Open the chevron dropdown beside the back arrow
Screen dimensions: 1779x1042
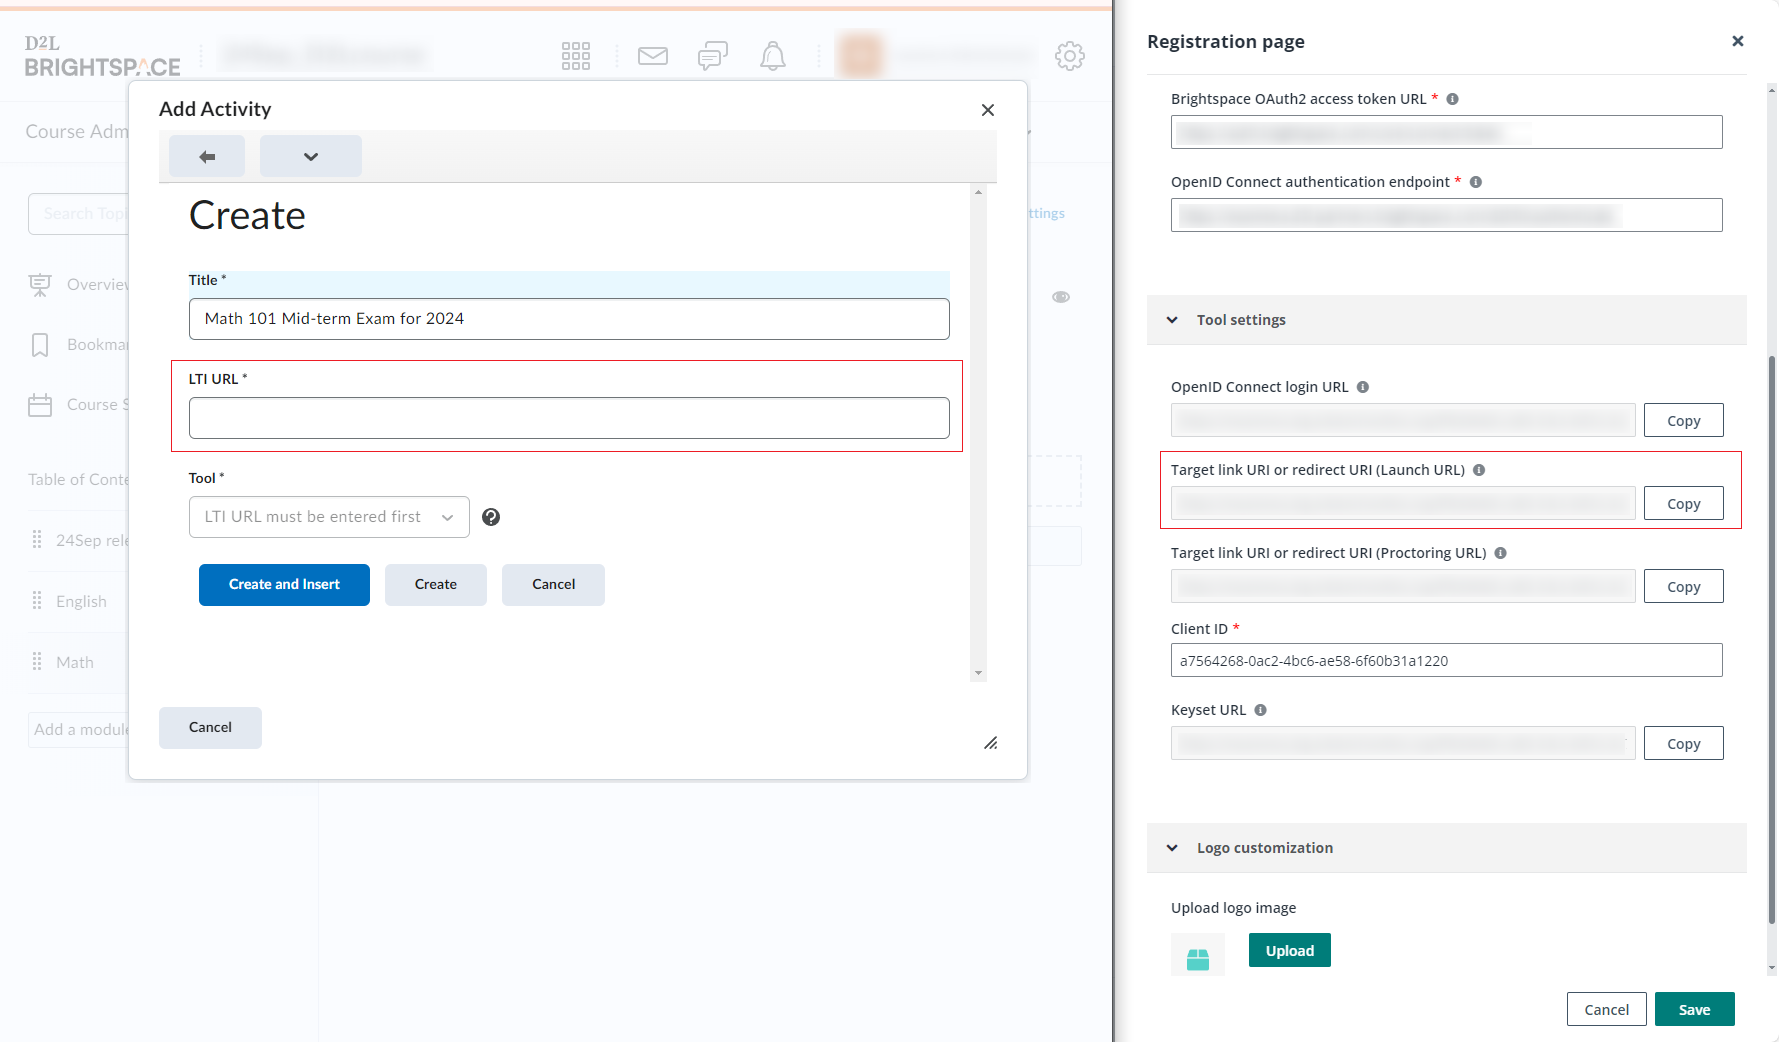(x=311, y=156)
